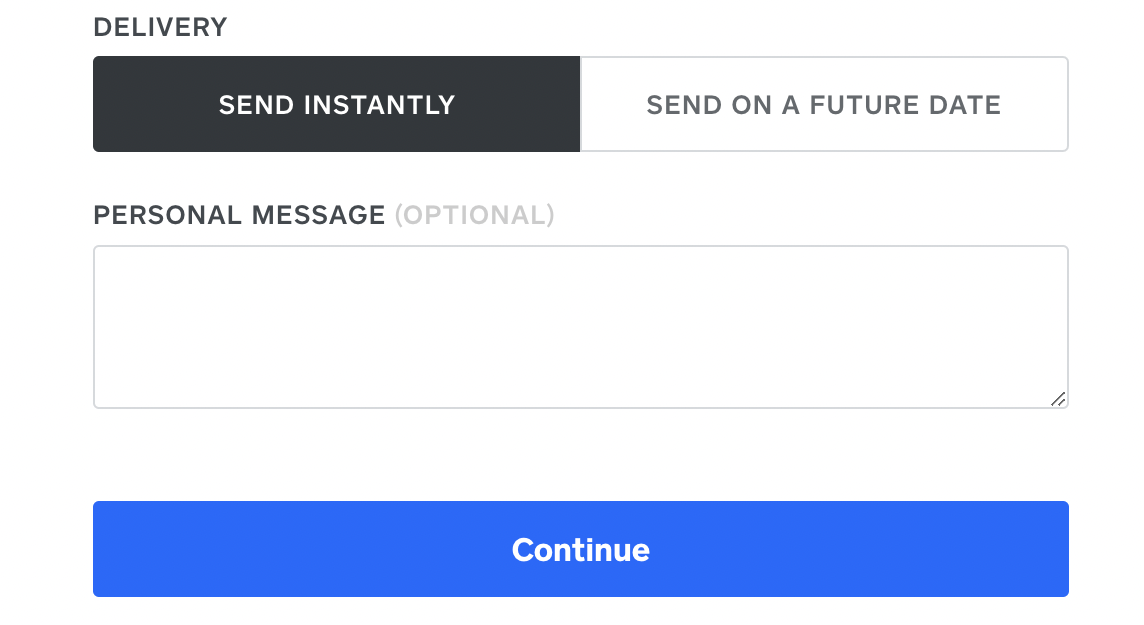Screen dimensions: 1144x625
Task: Click the dark Send Instantly segment
Action: point(336,104)
